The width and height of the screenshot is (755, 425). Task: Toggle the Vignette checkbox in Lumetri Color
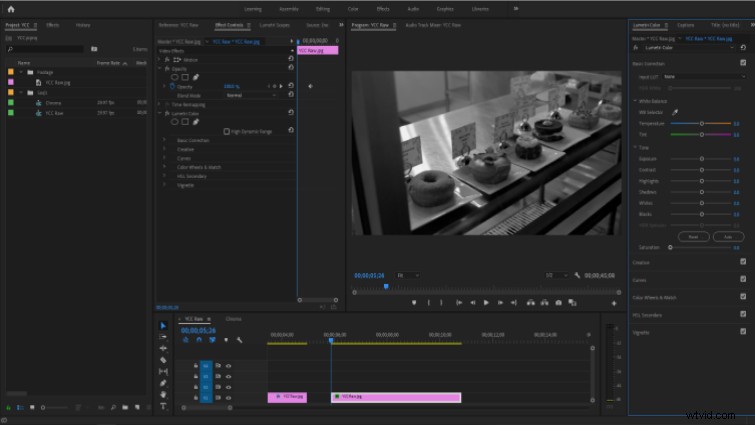pyautogui.click(x=743, y=332)
